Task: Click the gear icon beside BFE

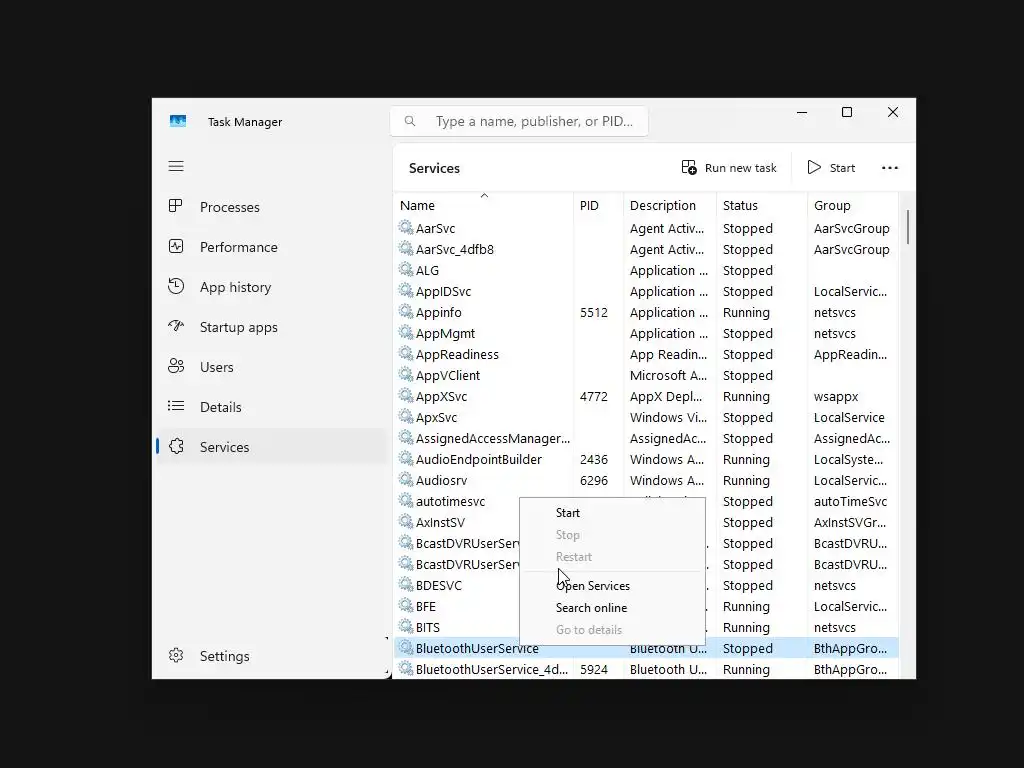Action: tap(406, 605)
